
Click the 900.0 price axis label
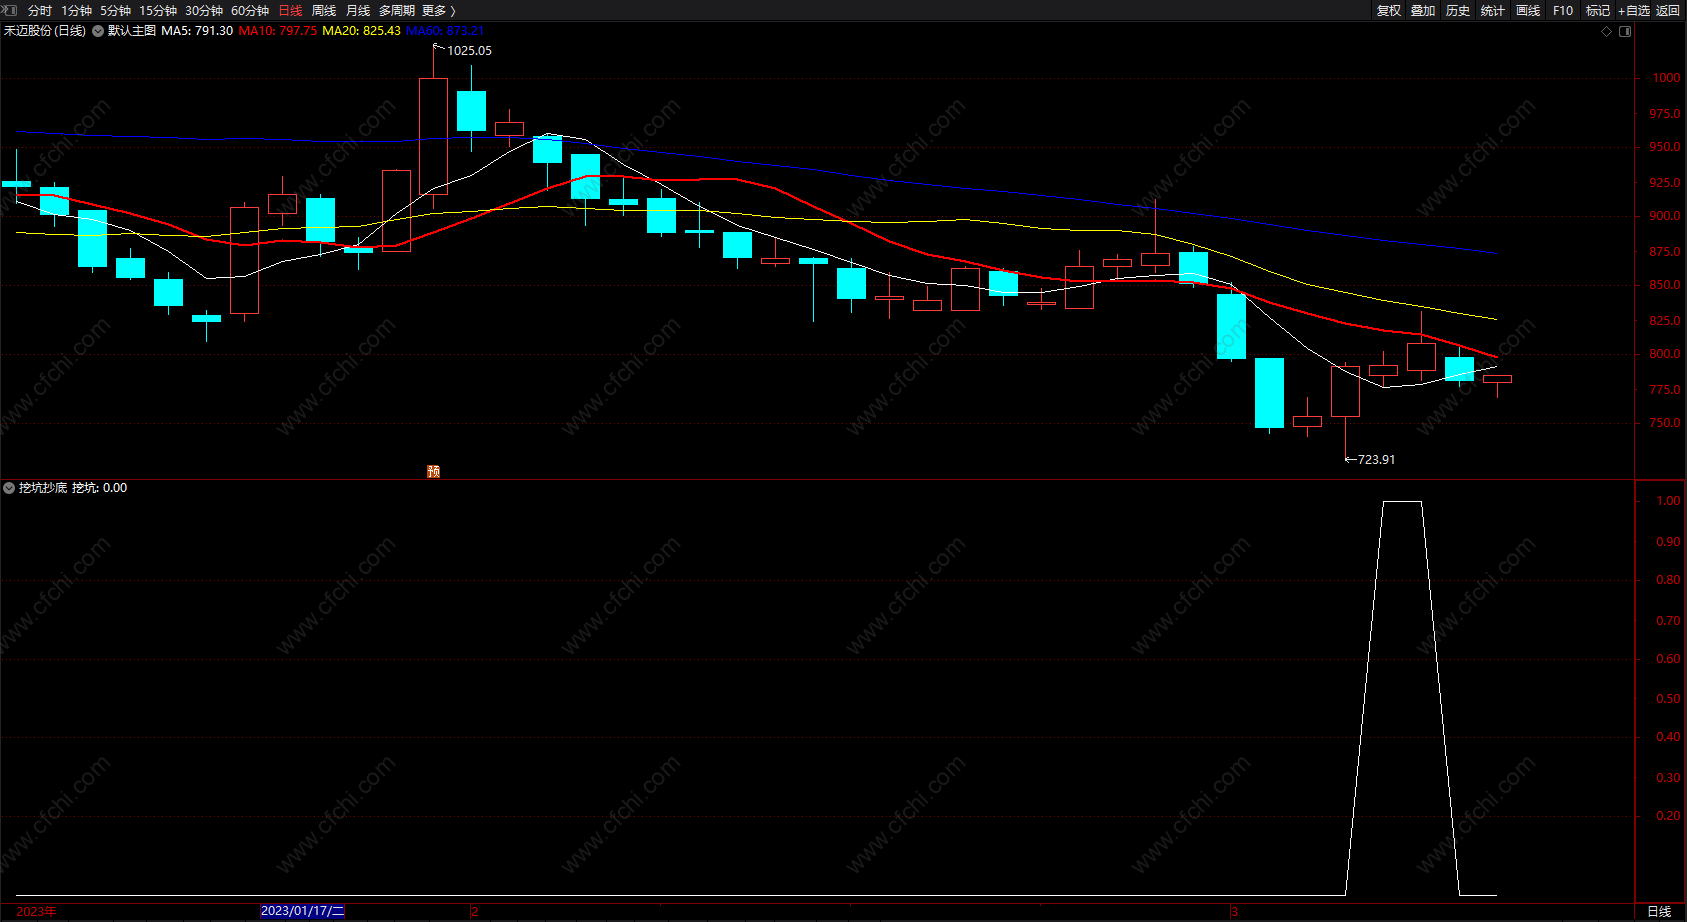tap(1665, 216)
